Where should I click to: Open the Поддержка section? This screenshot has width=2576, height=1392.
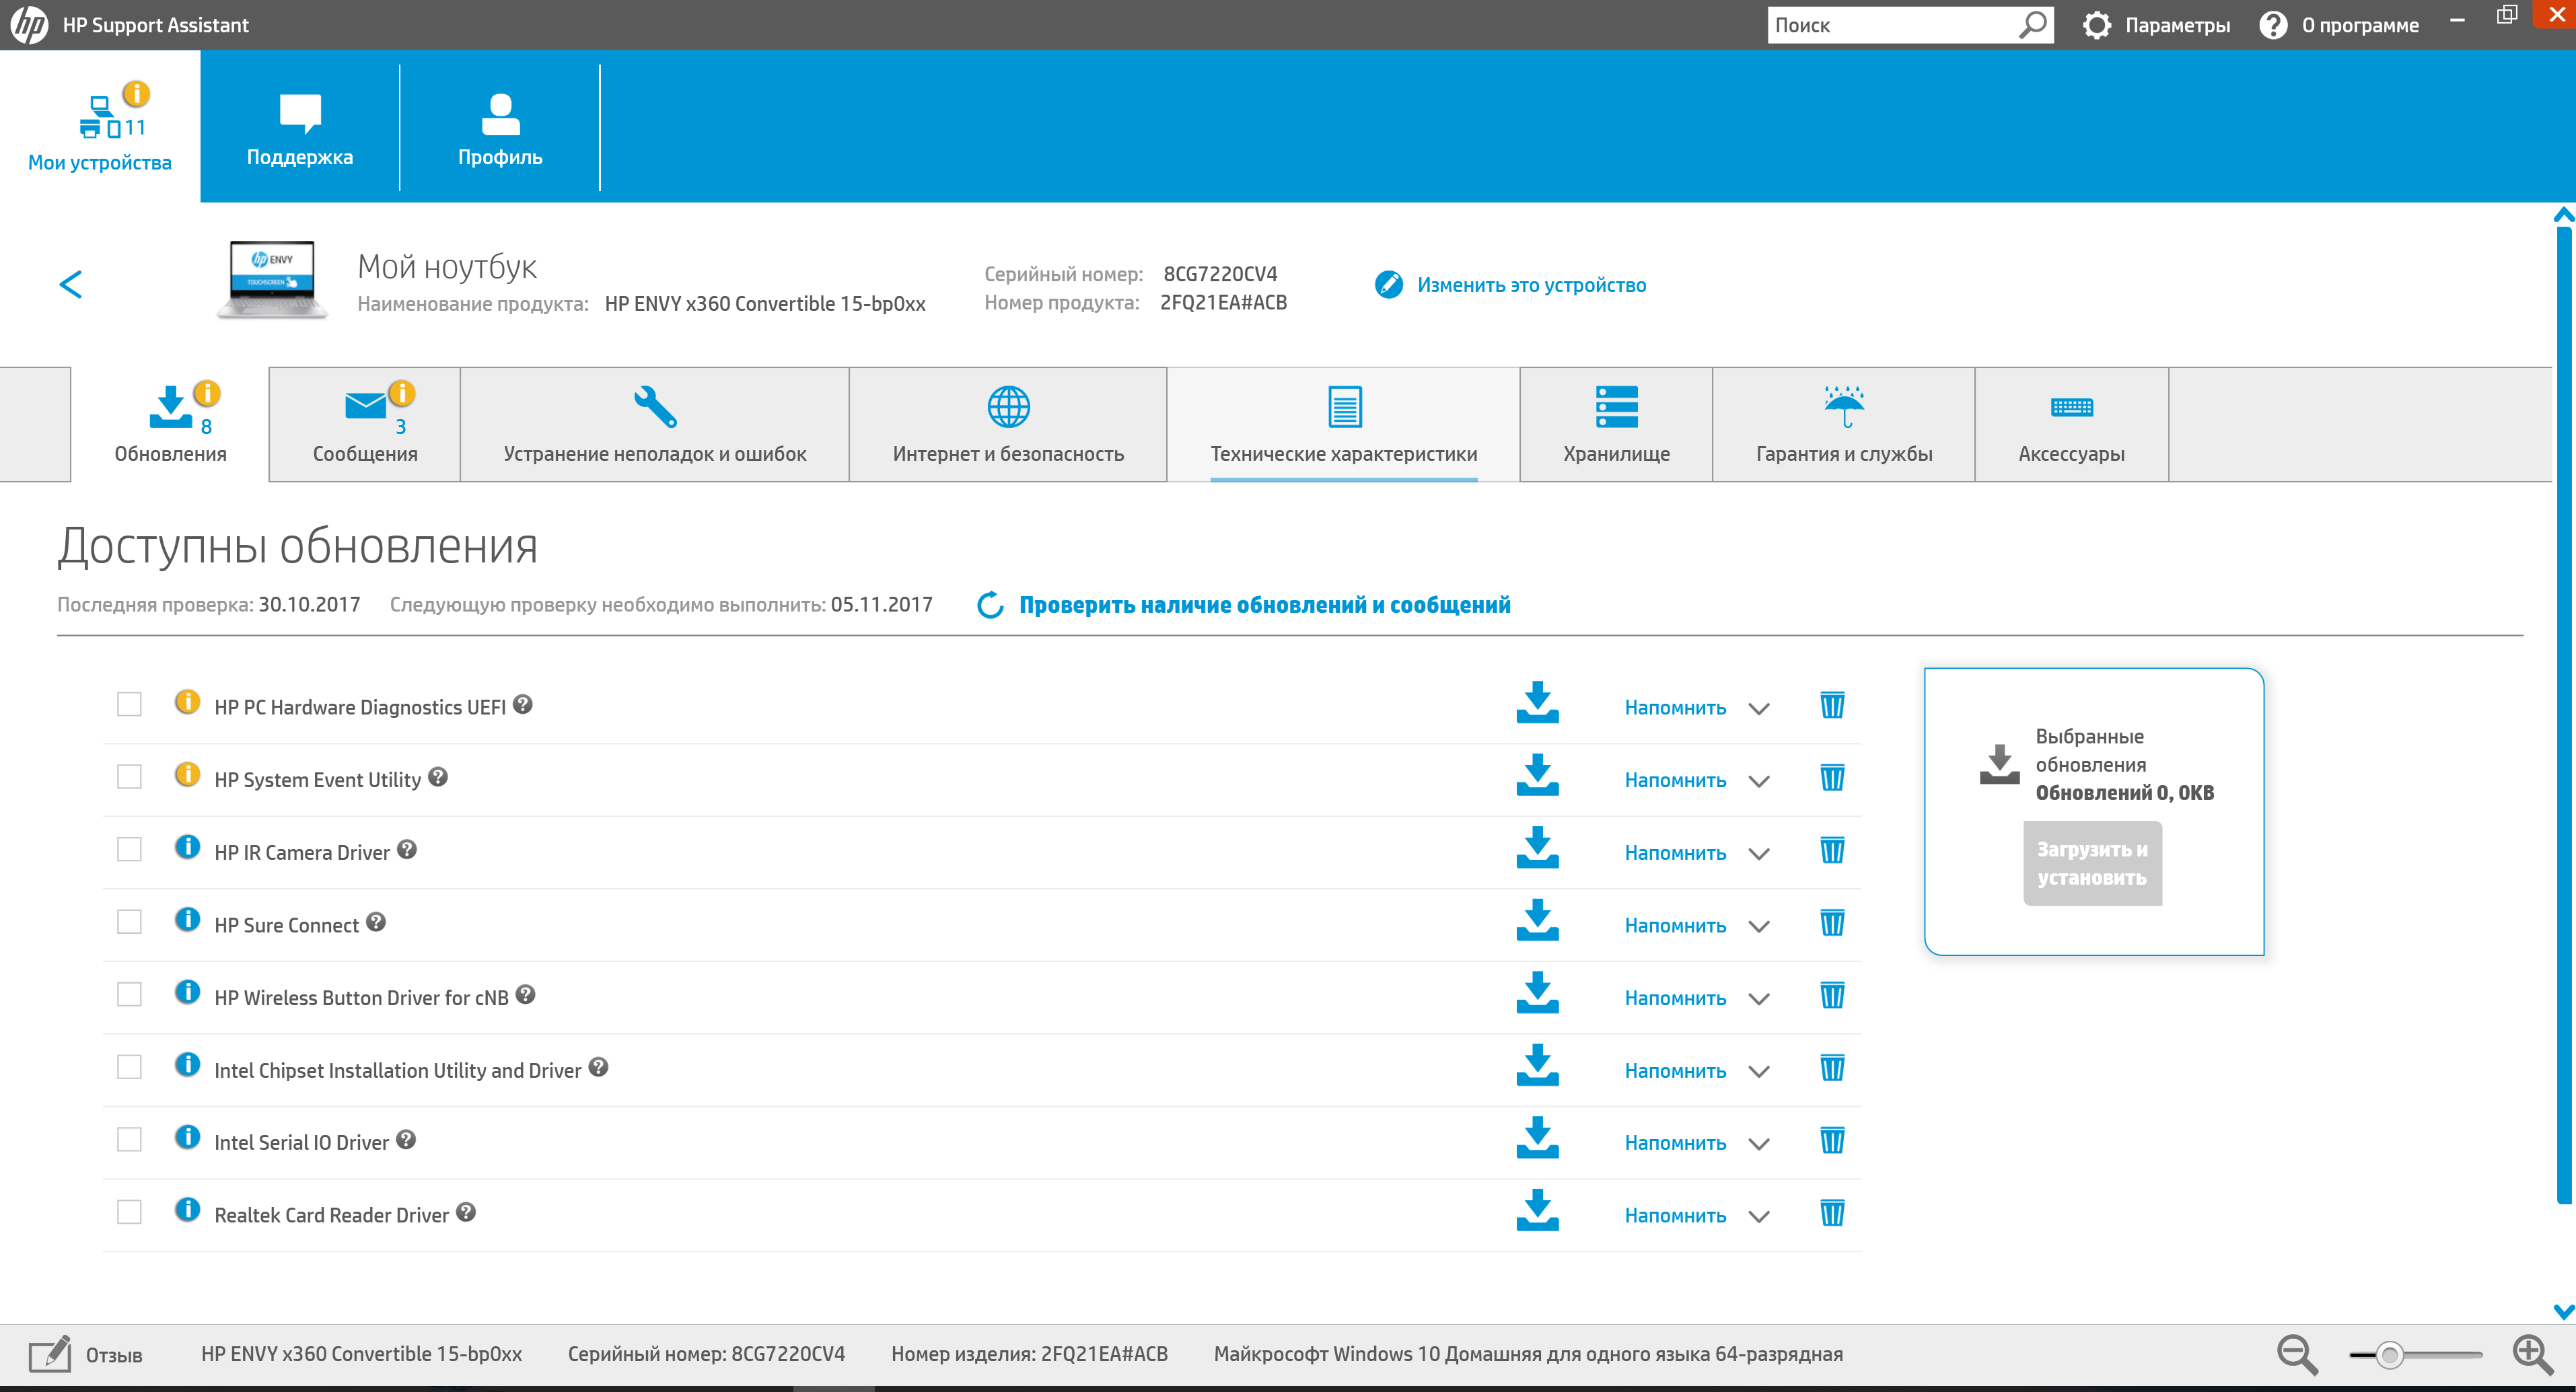point(300,127)
